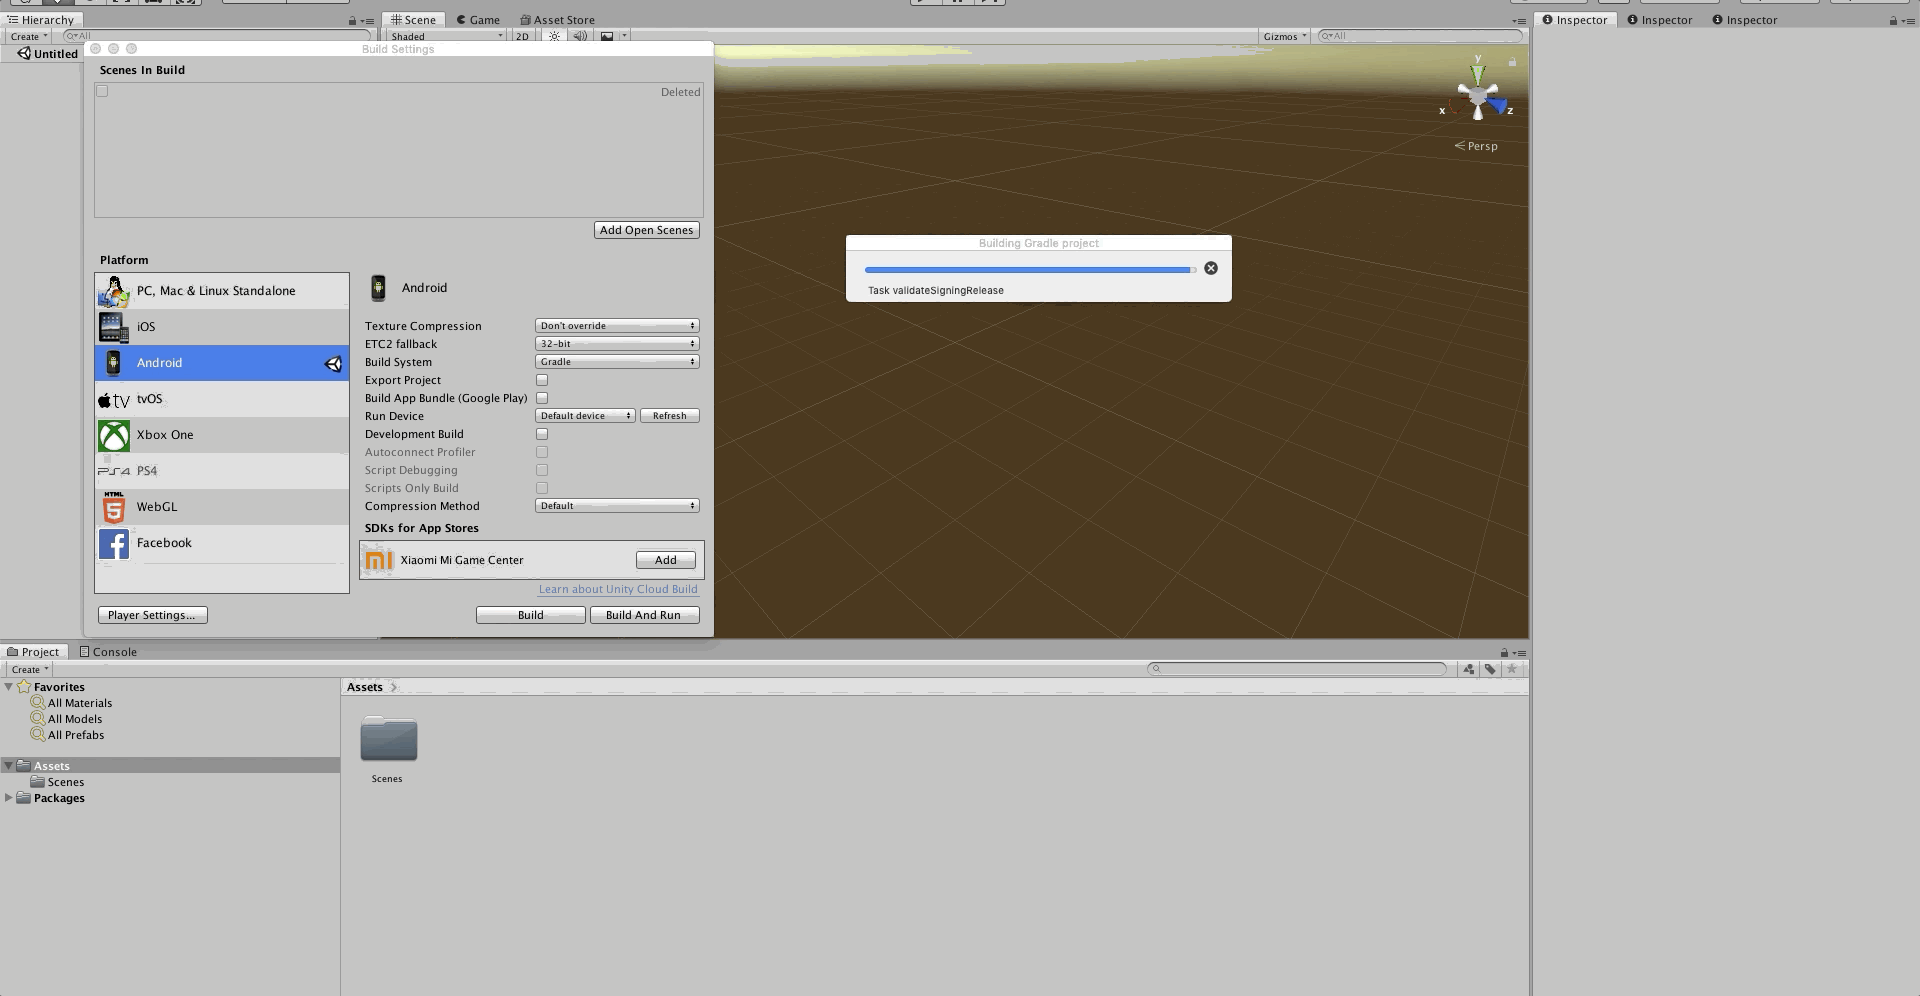Cancel the Gradle build with X icon
The image size is (1920, 996).
[1211, 268]
